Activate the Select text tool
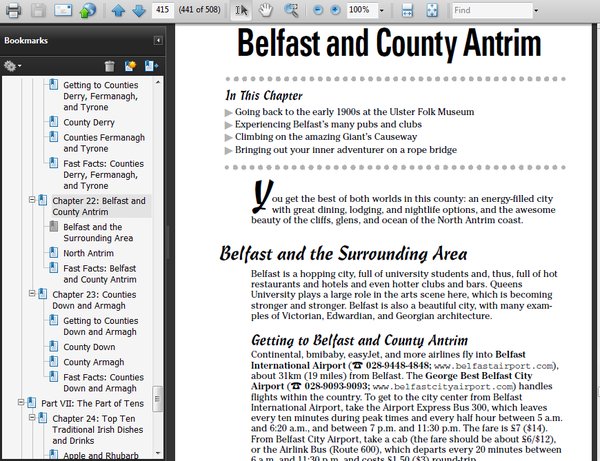This screenshot has height=461, width=600. 241,10
